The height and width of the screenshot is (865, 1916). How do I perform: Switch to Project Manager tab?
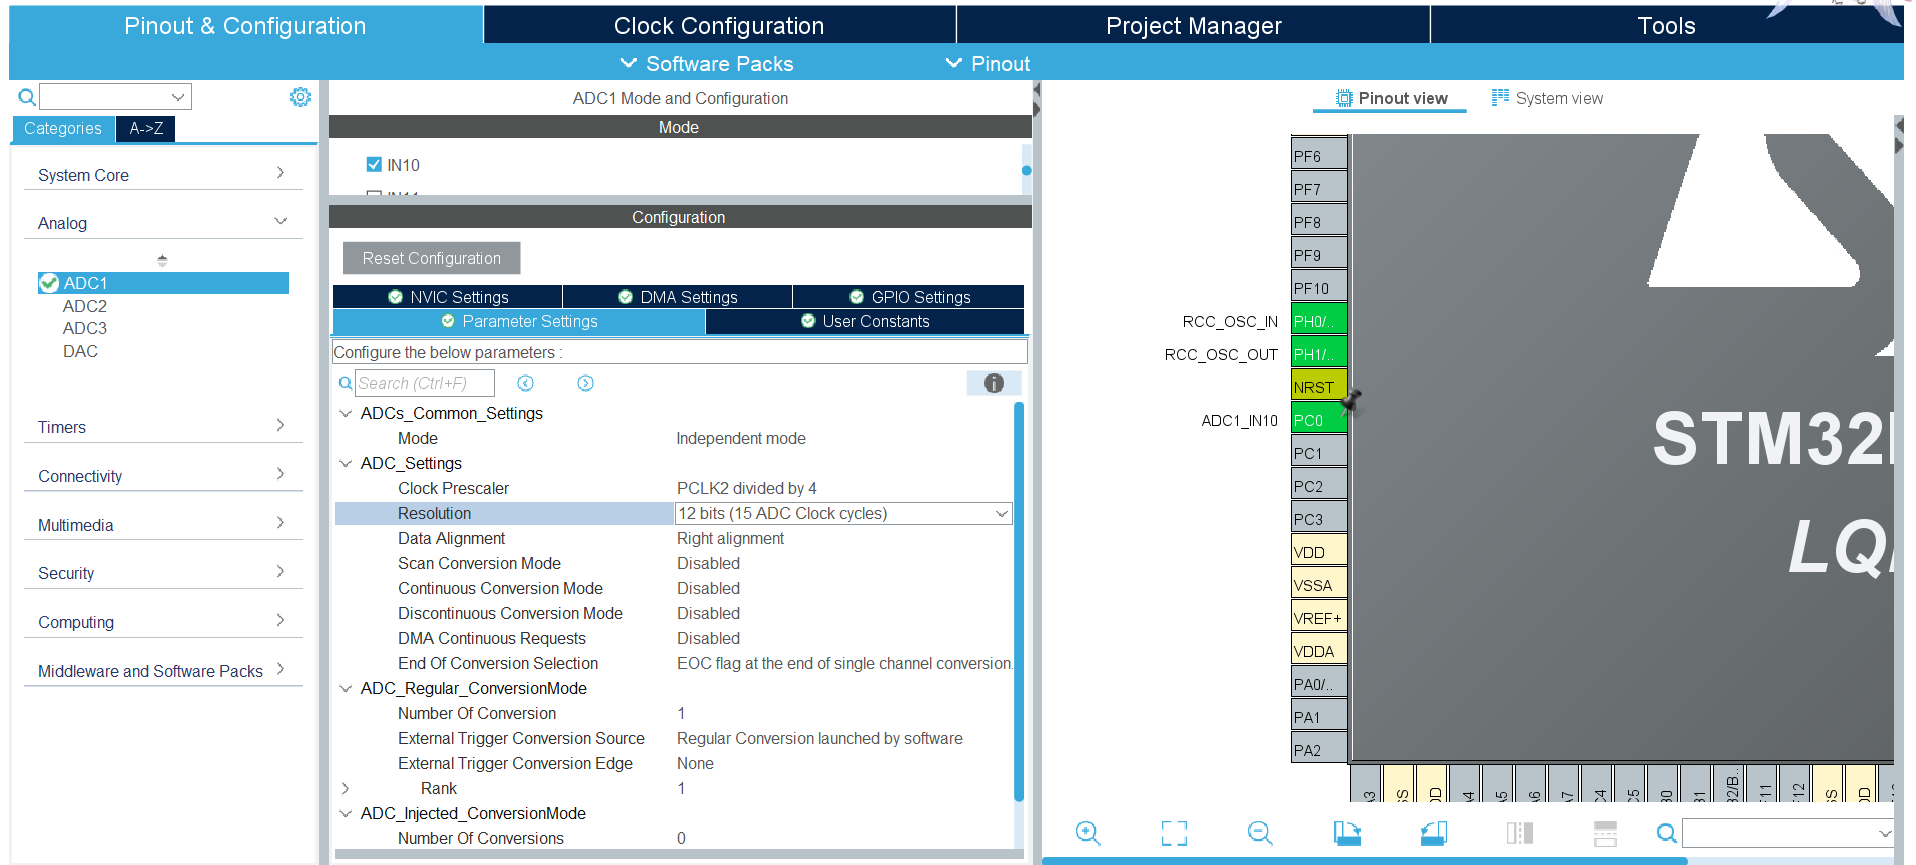coord(1193,25)
